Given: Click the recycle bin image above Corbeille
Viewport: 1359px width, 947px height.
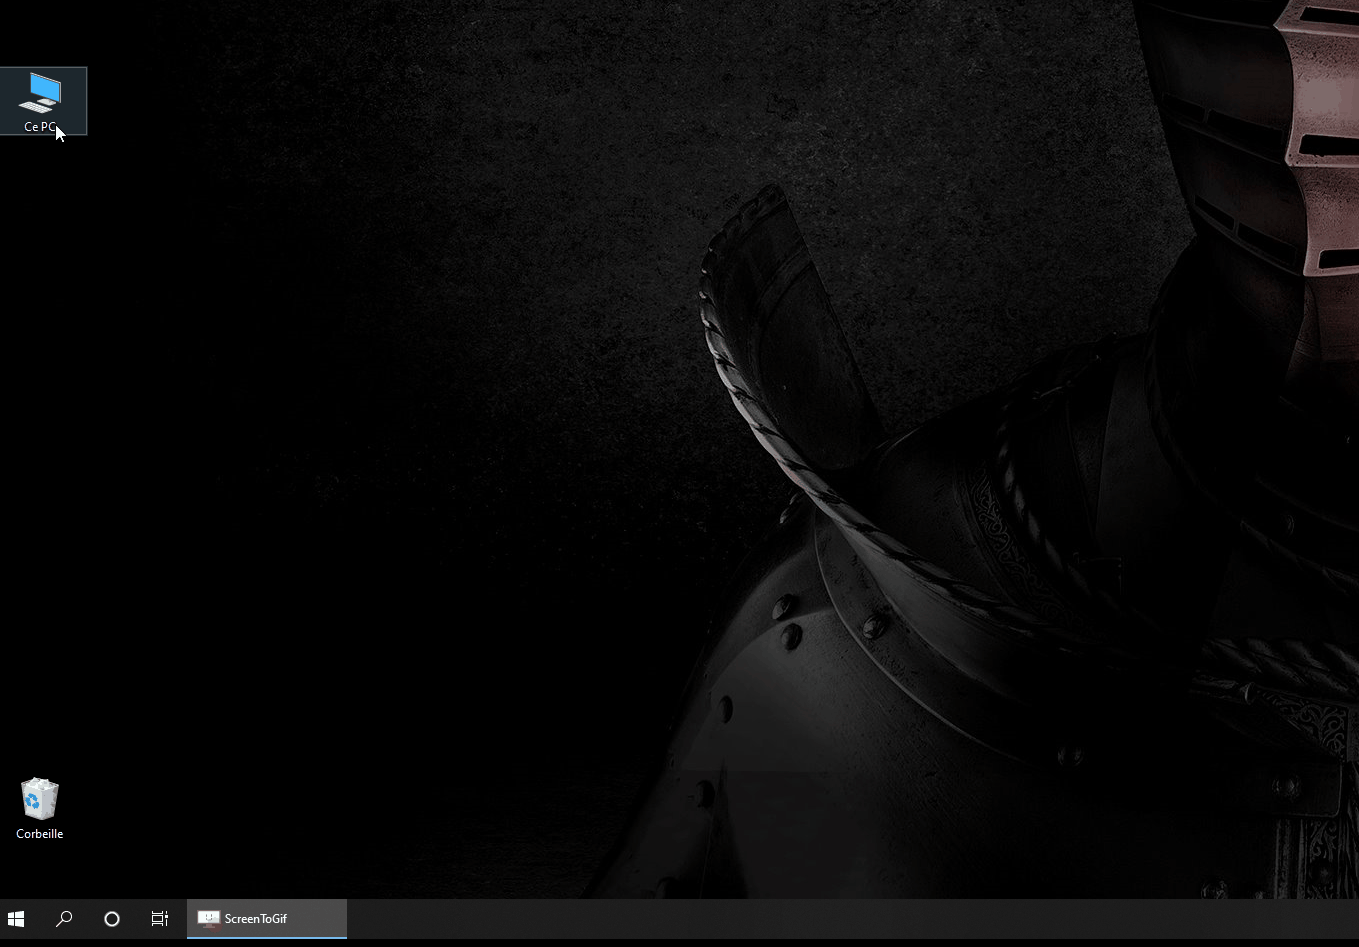Looking at the screenshot, I should coord(40,798).
